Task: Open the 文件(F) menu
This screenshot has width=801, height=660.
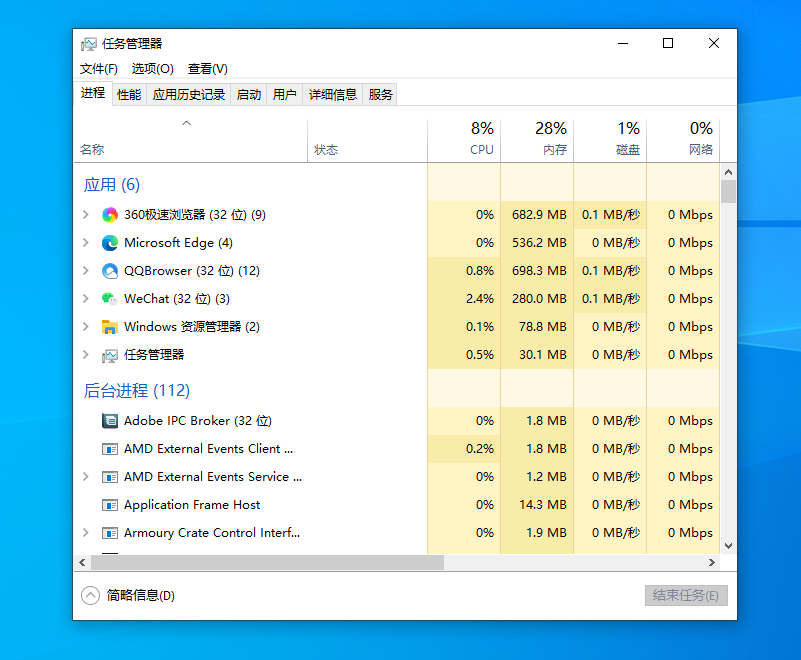Action: coord(99,69)
